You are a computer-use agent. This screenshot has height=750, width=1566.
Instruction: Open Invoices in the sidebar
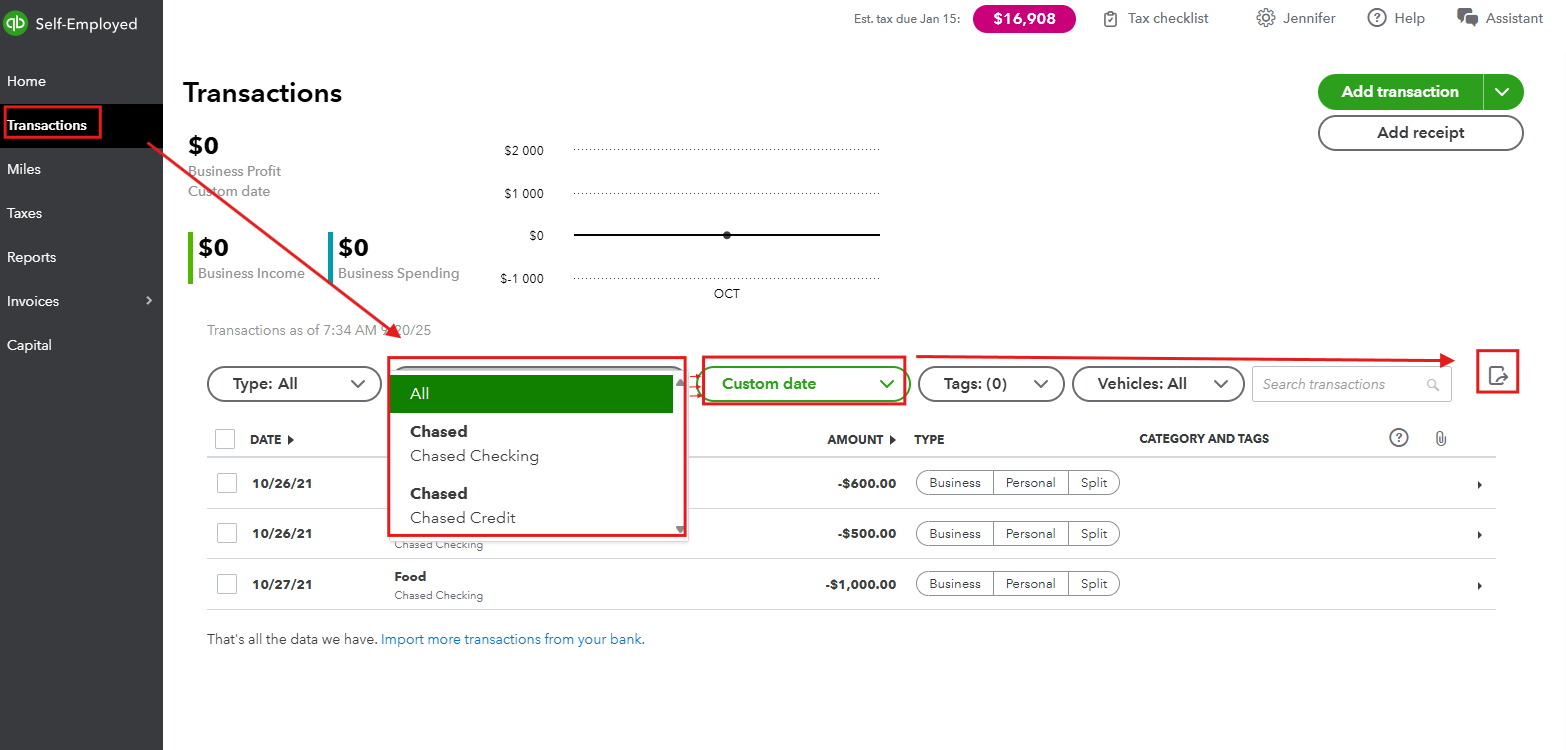click(81, 301)
